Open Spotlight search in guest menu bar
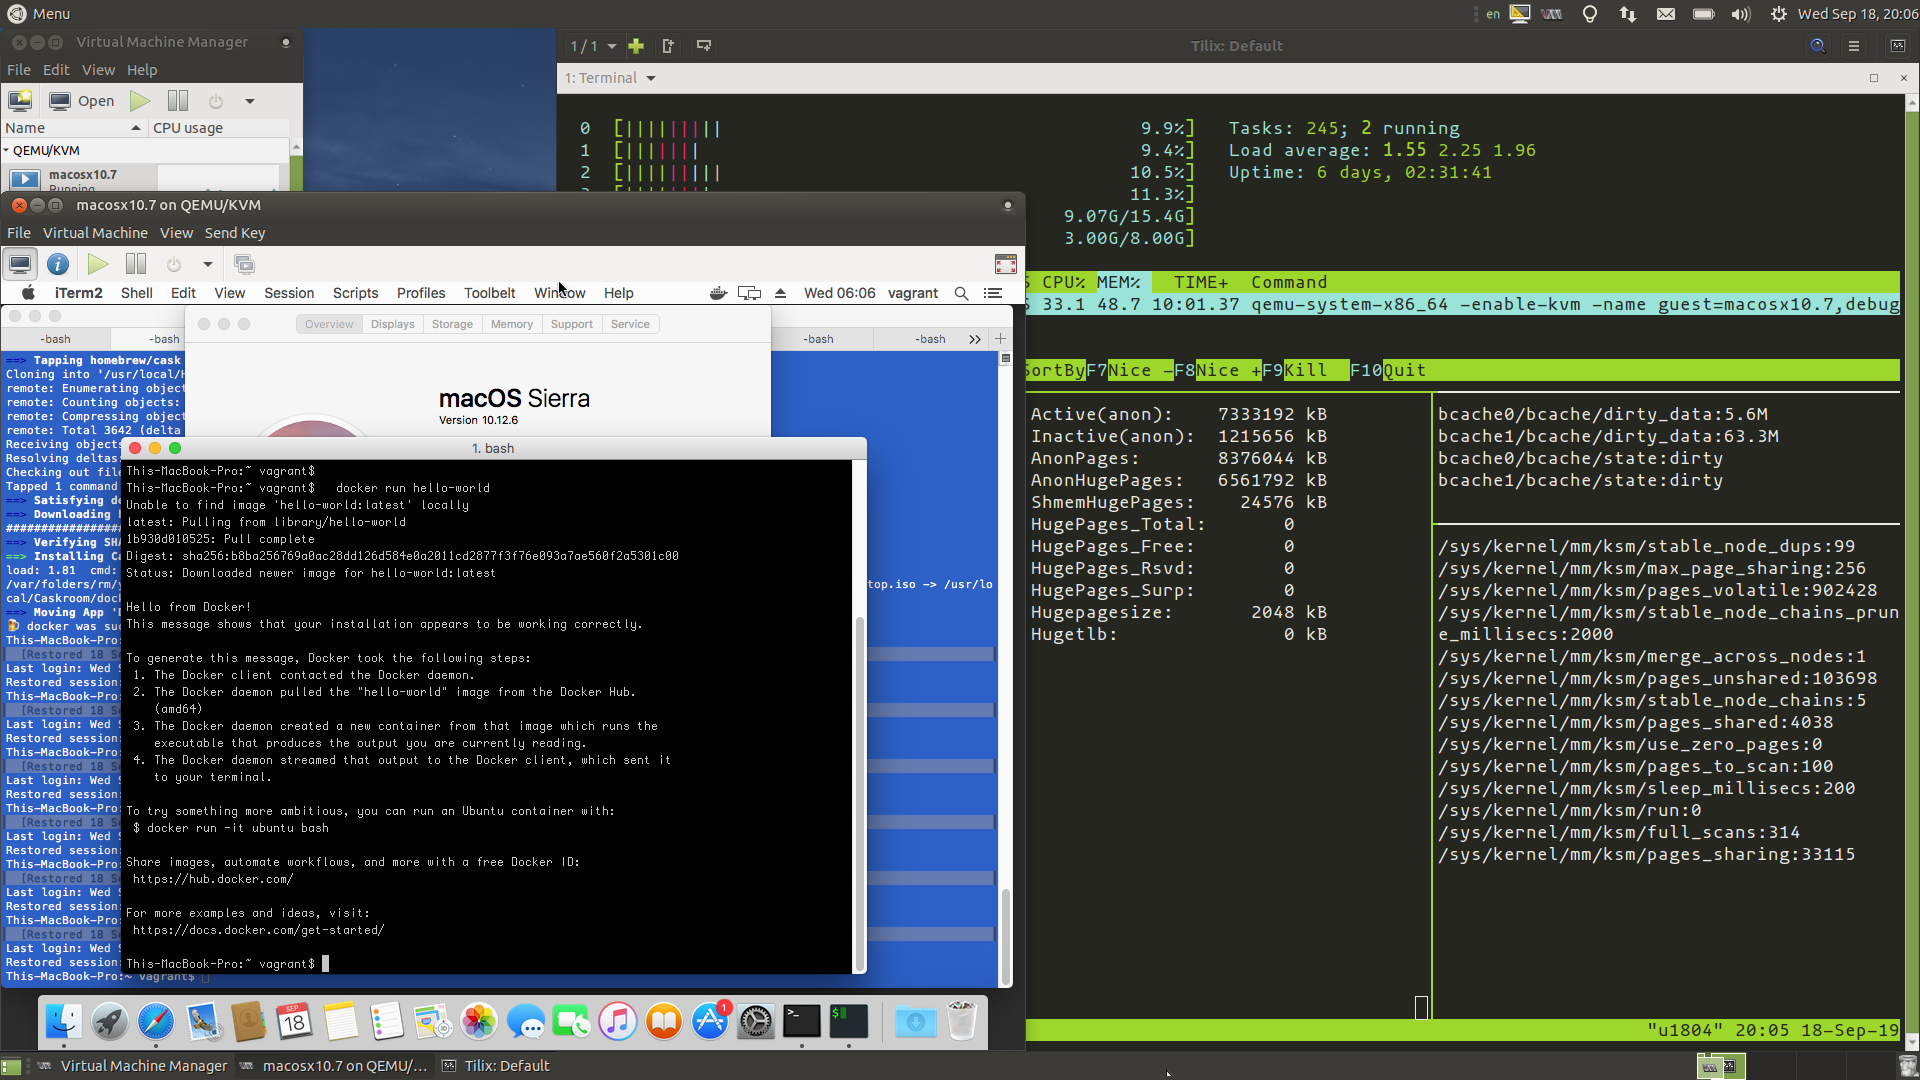Image resolution: width=1920 pixels, height=1080 pixels. tap(961, 293)
